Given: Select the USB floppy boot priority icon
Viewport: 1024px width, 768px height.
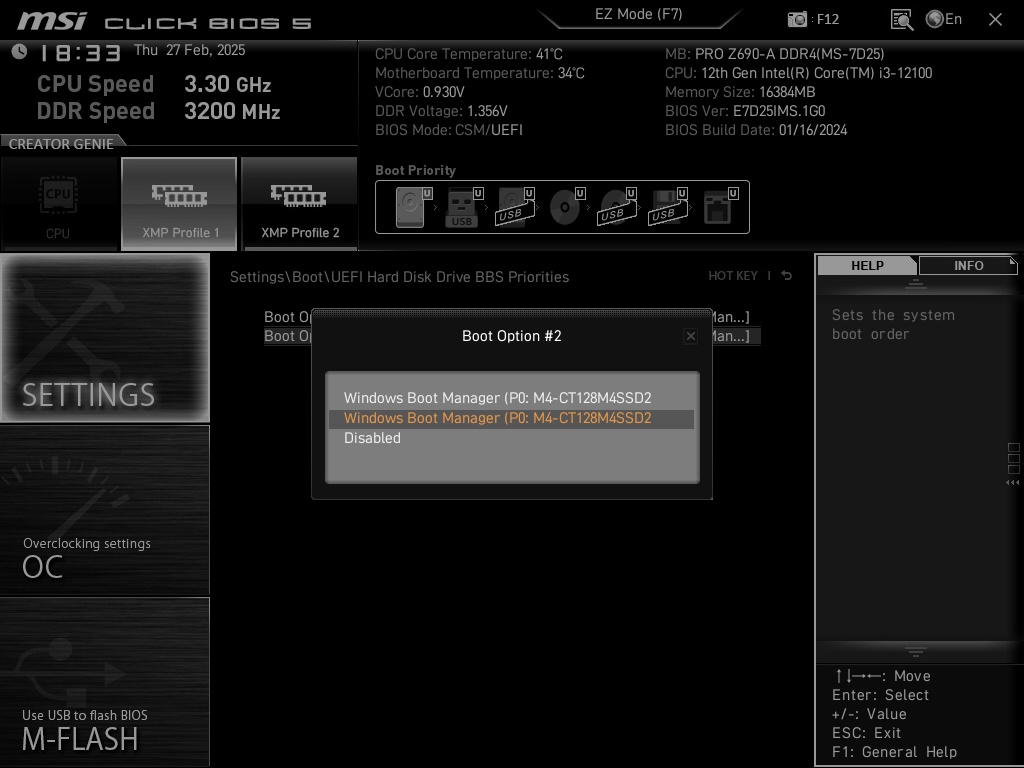Looking at the screenshot, I should pyautogui.click(x=667, y=207).
